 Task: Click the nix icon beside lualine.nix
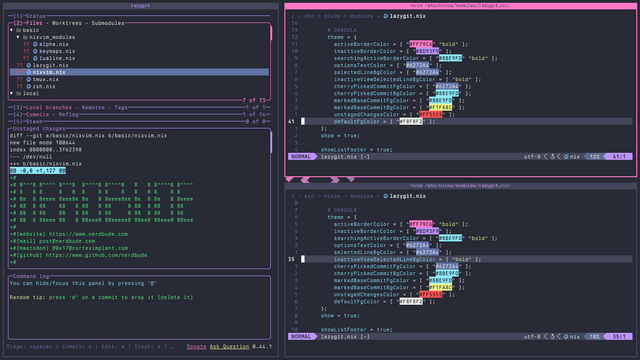(35, 58)
